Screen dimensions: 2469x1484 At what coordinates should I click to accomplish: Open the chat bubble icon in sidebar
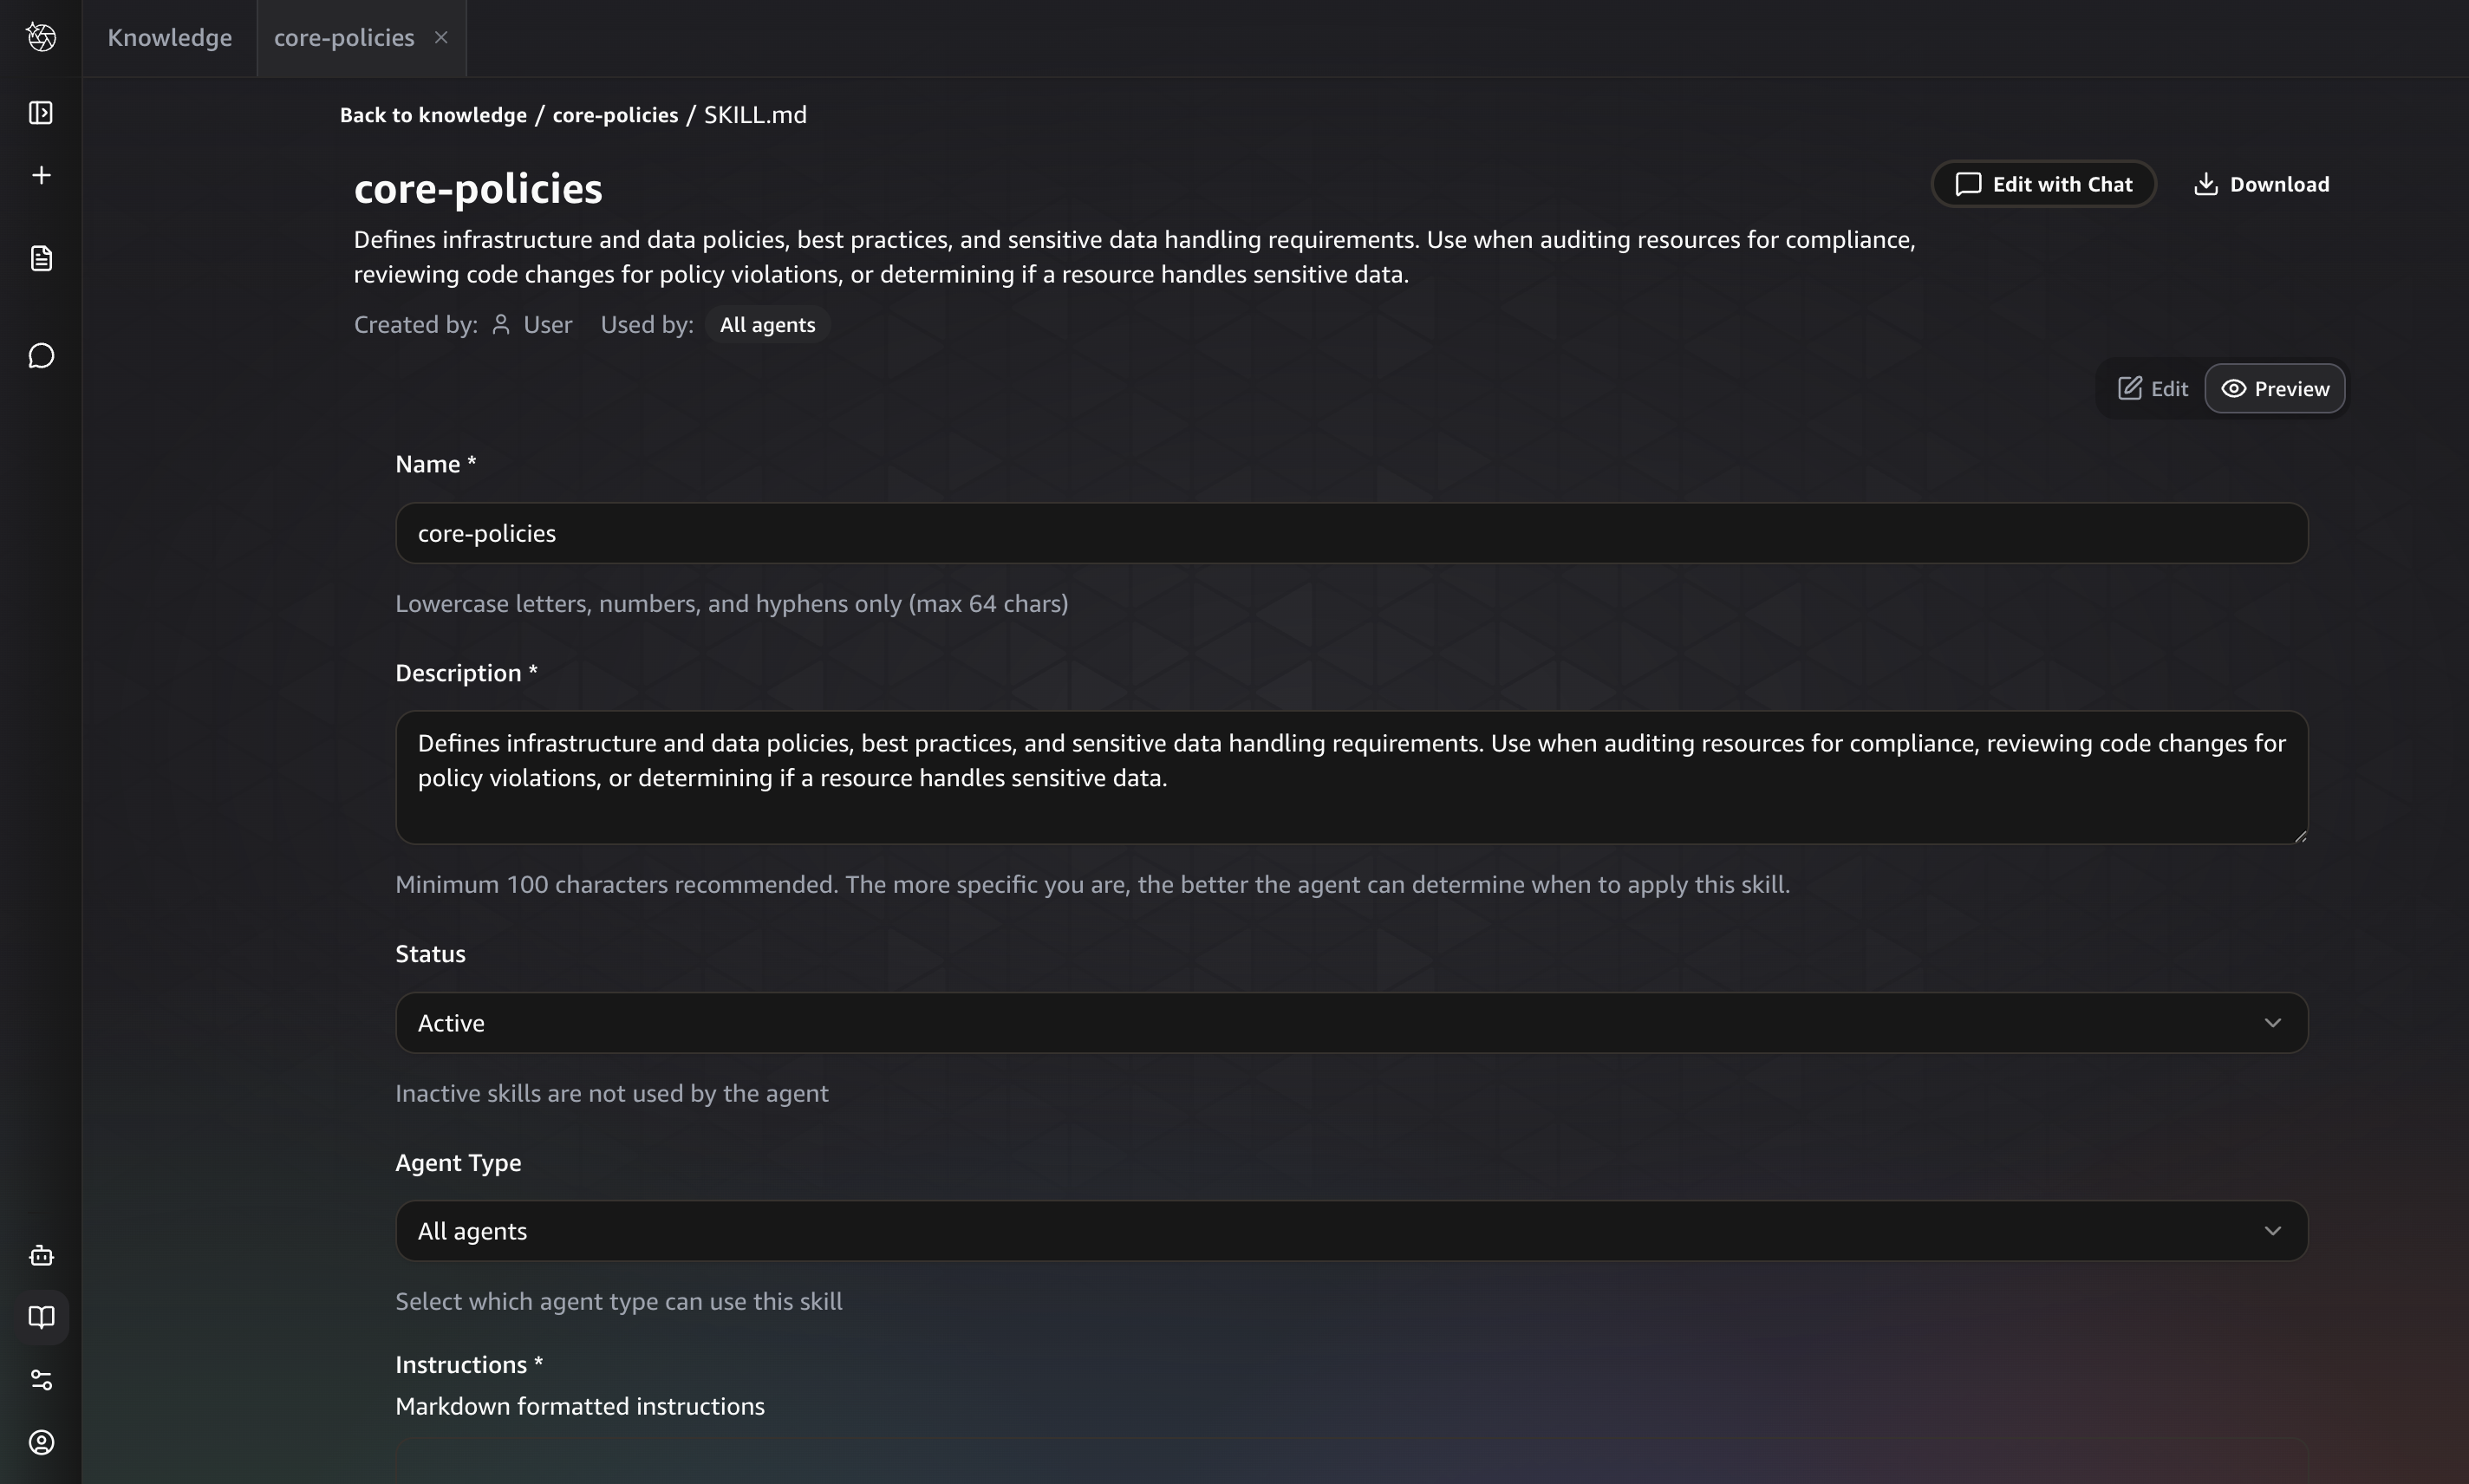41,356
